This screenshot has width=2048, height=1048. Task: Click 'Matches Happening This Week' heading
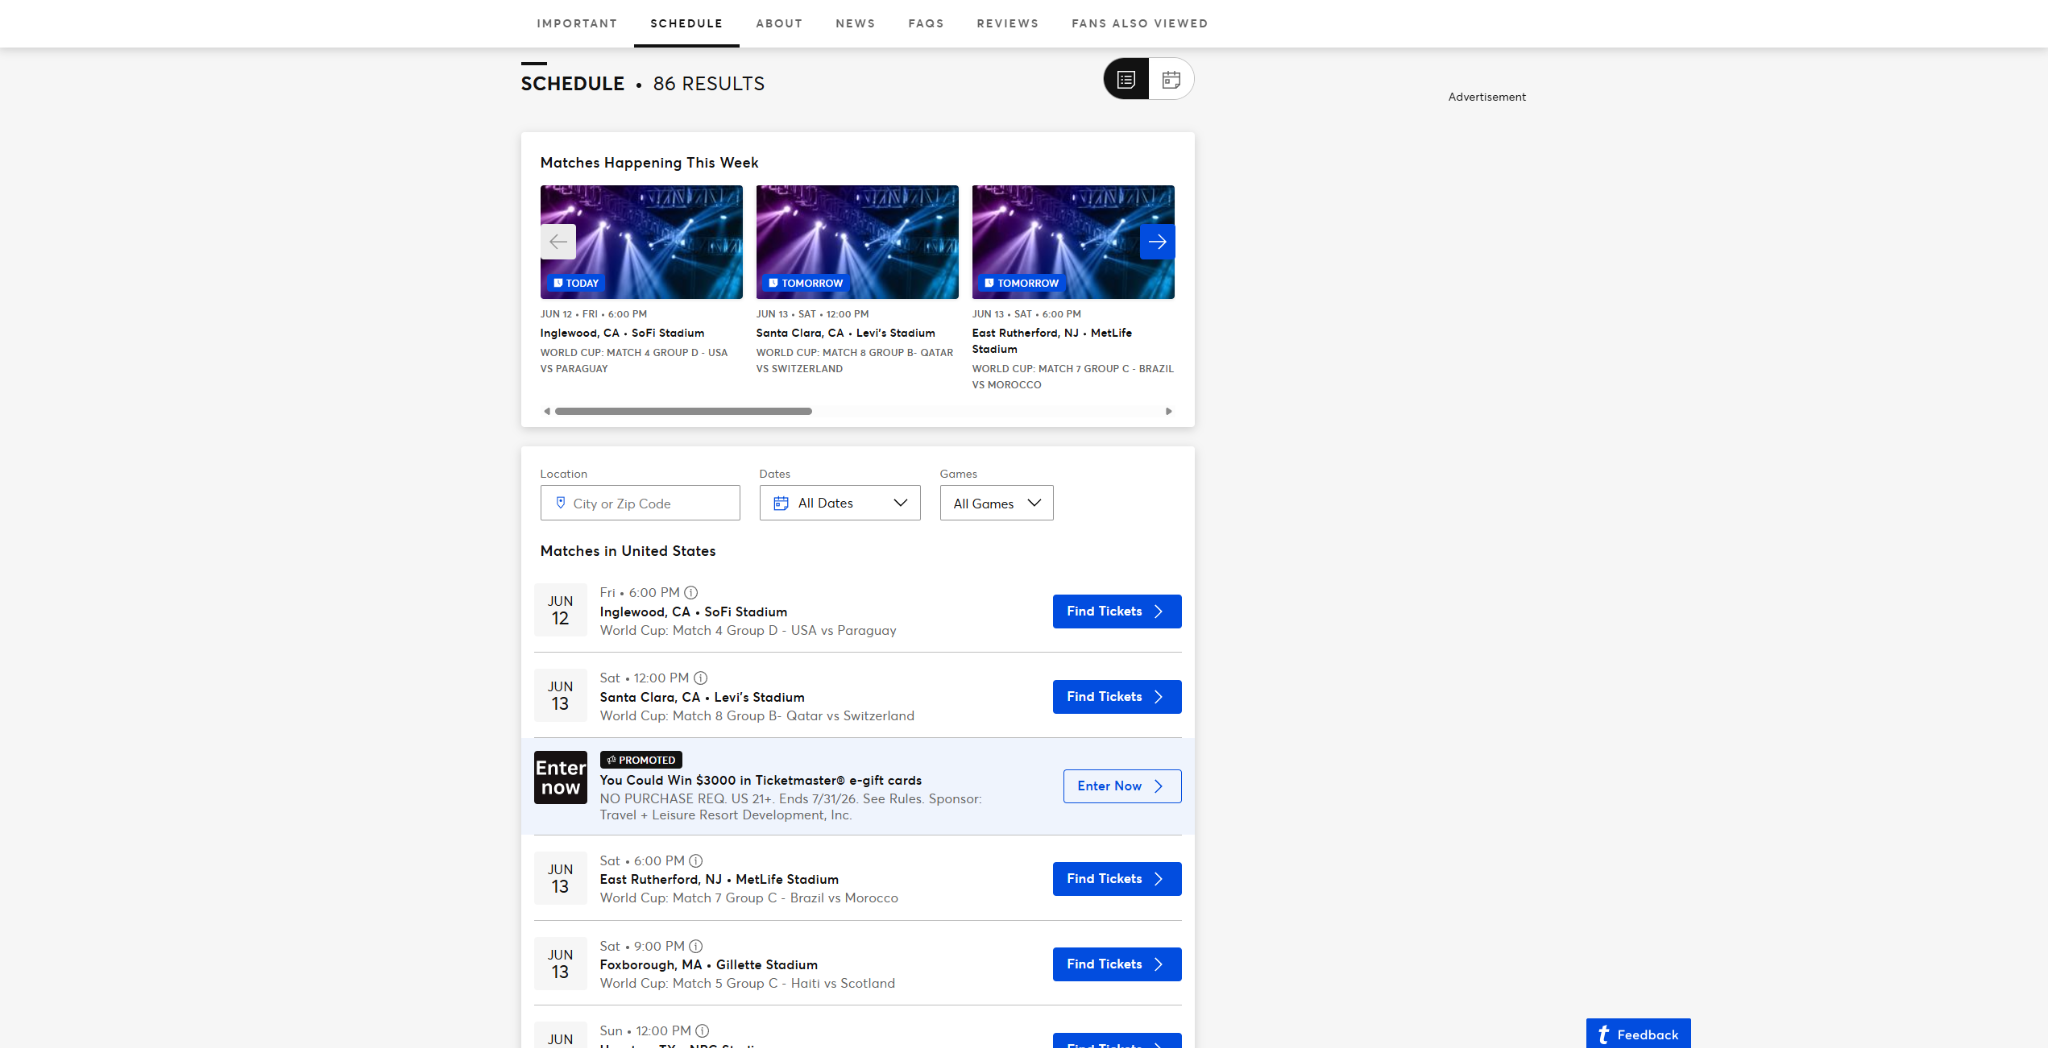click(x=650, y=163)
